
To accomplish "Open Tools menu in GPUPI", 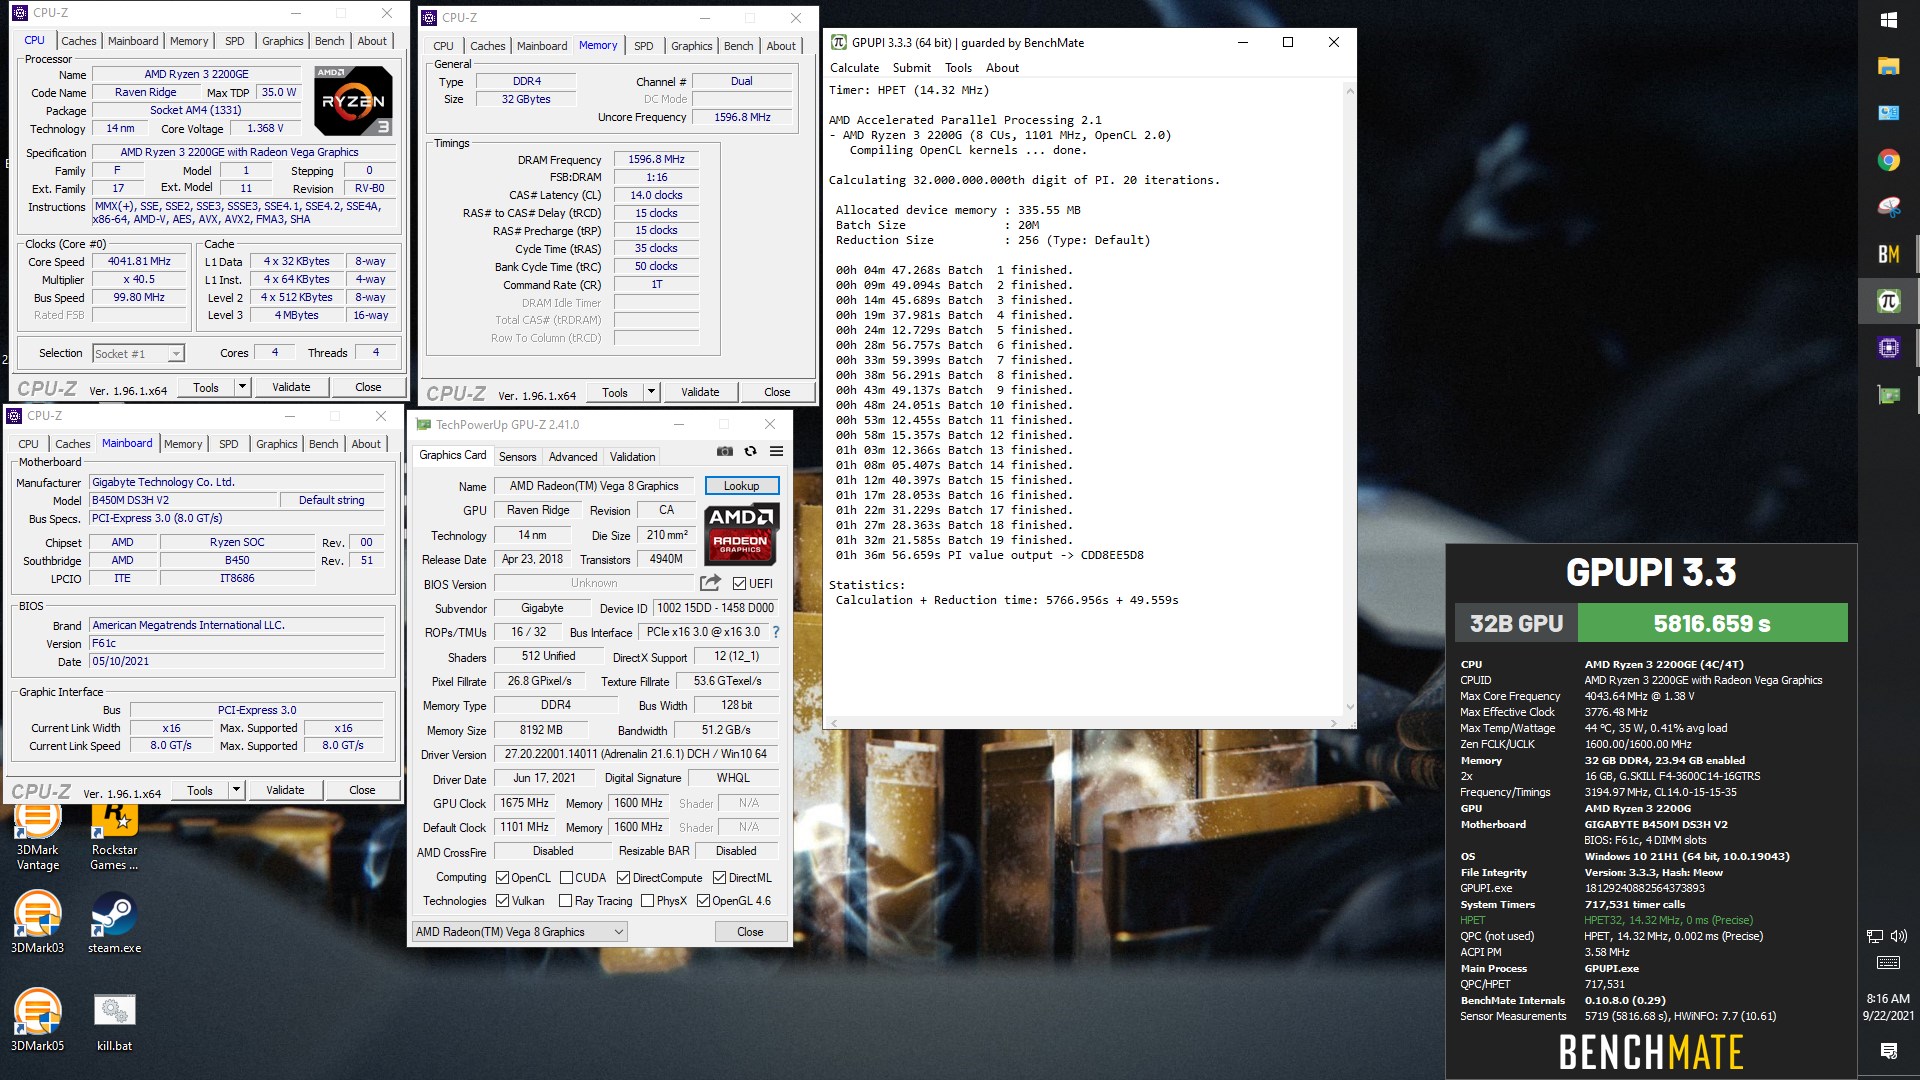I will (958, 68).
